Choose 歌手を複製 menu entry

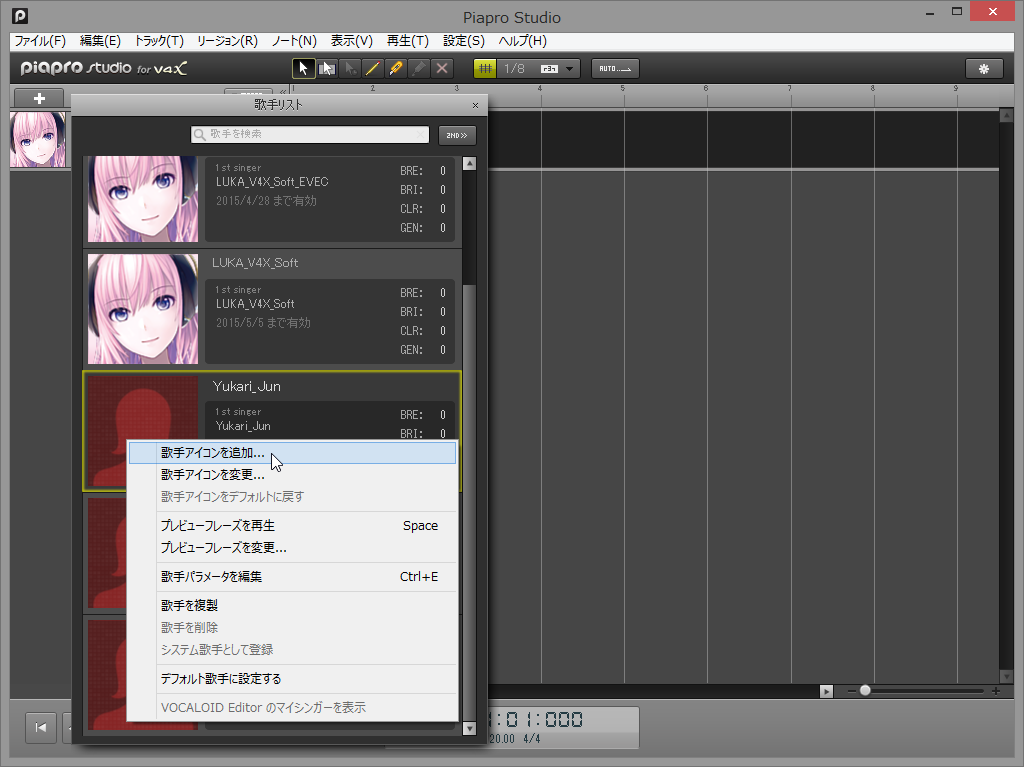(293, 606)
